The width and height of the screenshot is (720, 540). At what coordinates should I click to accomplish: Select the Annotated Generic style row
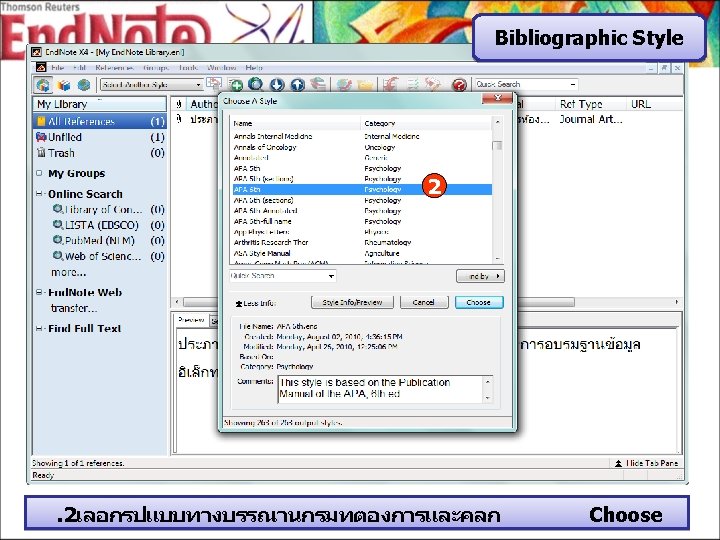(361, 158)
